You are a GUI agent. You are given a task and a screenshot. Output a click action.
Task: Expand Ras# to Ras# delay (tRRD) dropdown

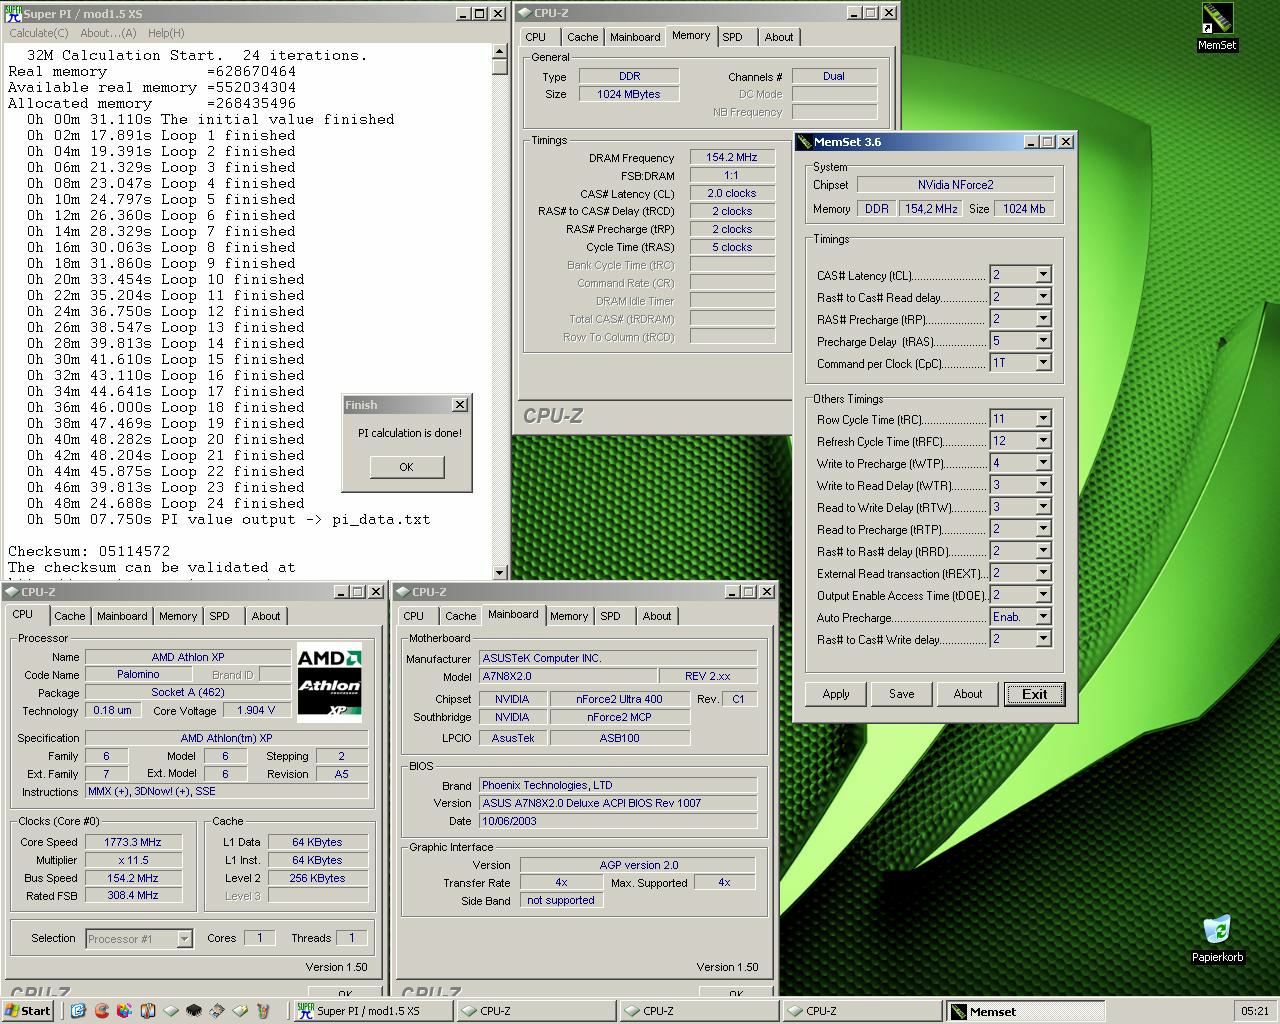click(1043, 551)
